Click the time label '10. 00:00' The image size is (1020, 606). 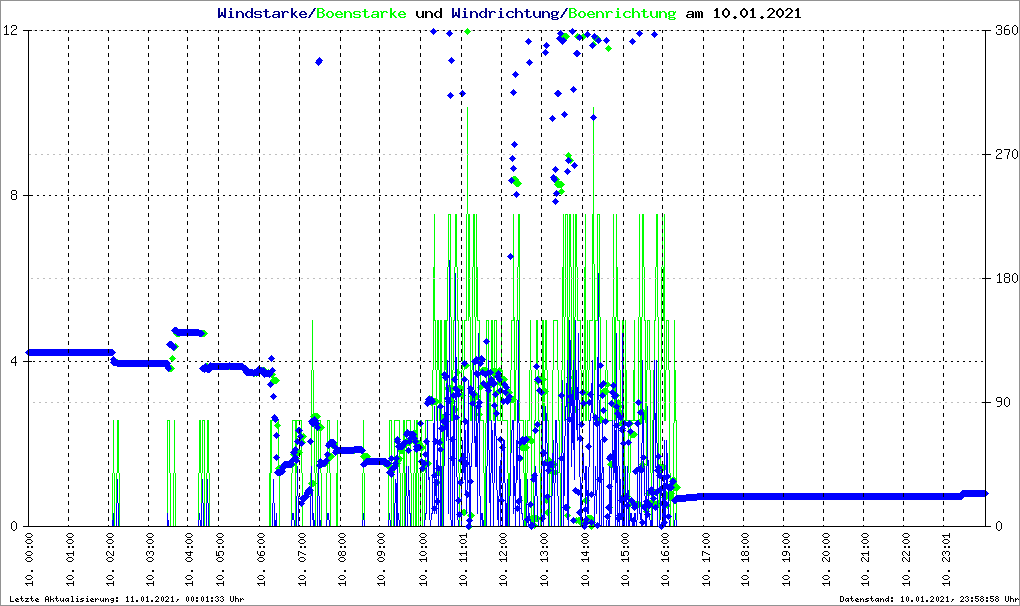click(29, 560)
